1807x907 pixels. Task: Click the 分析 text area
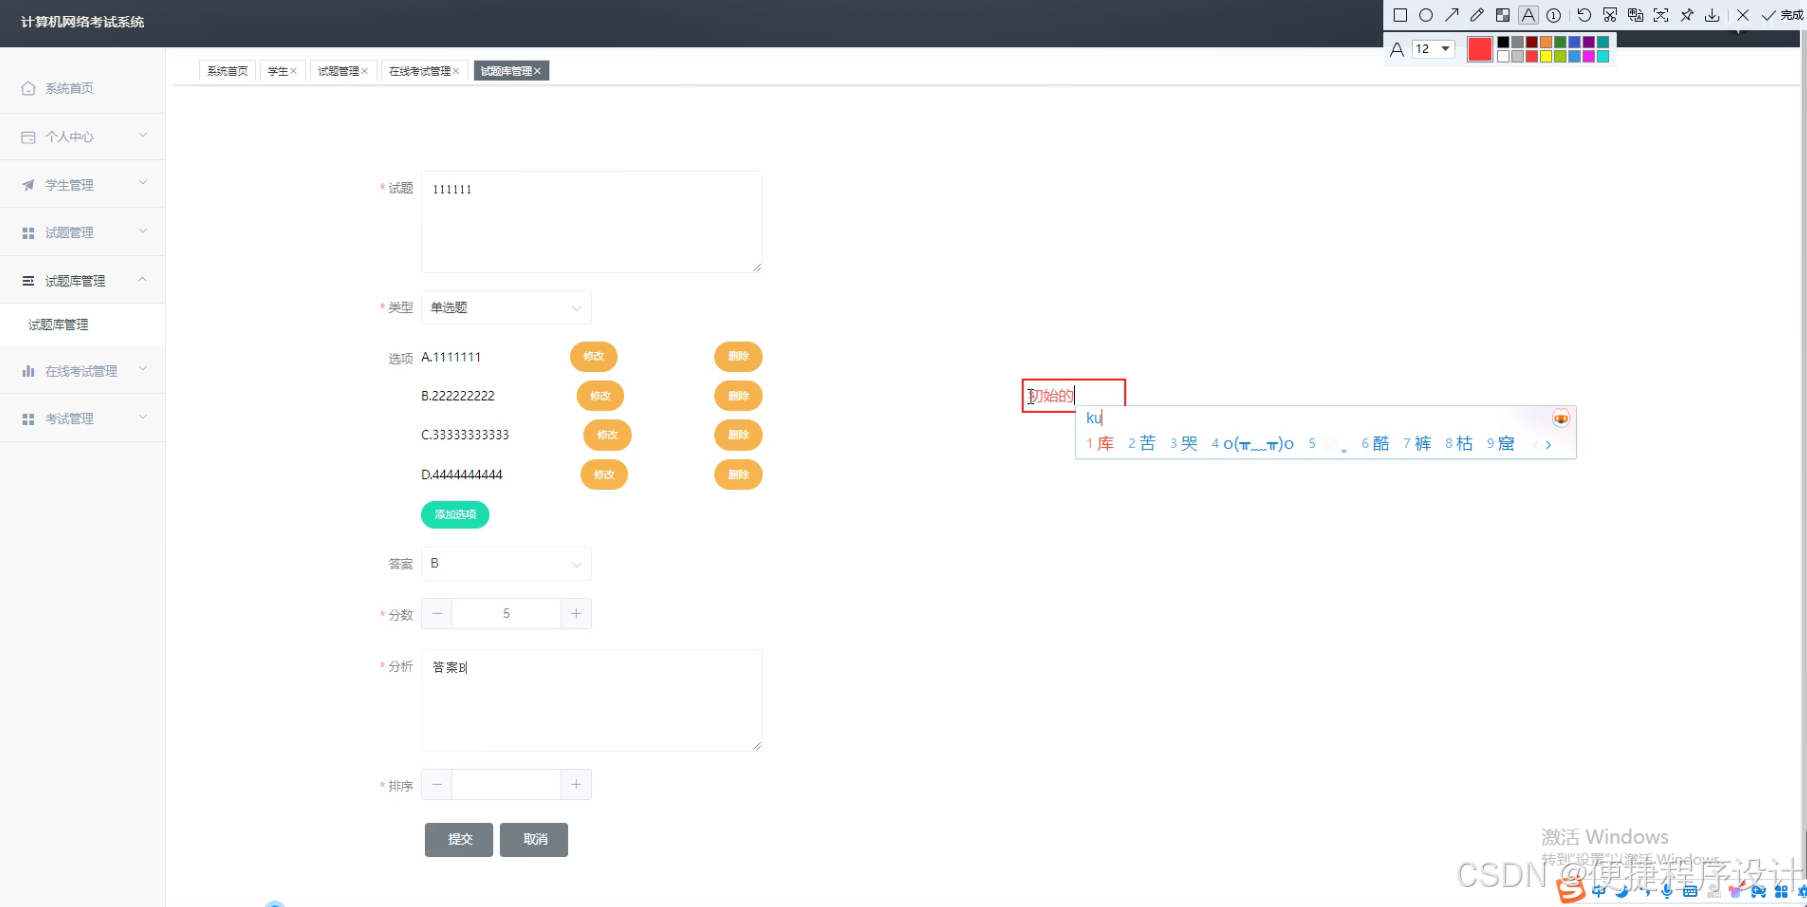point(592,700)
